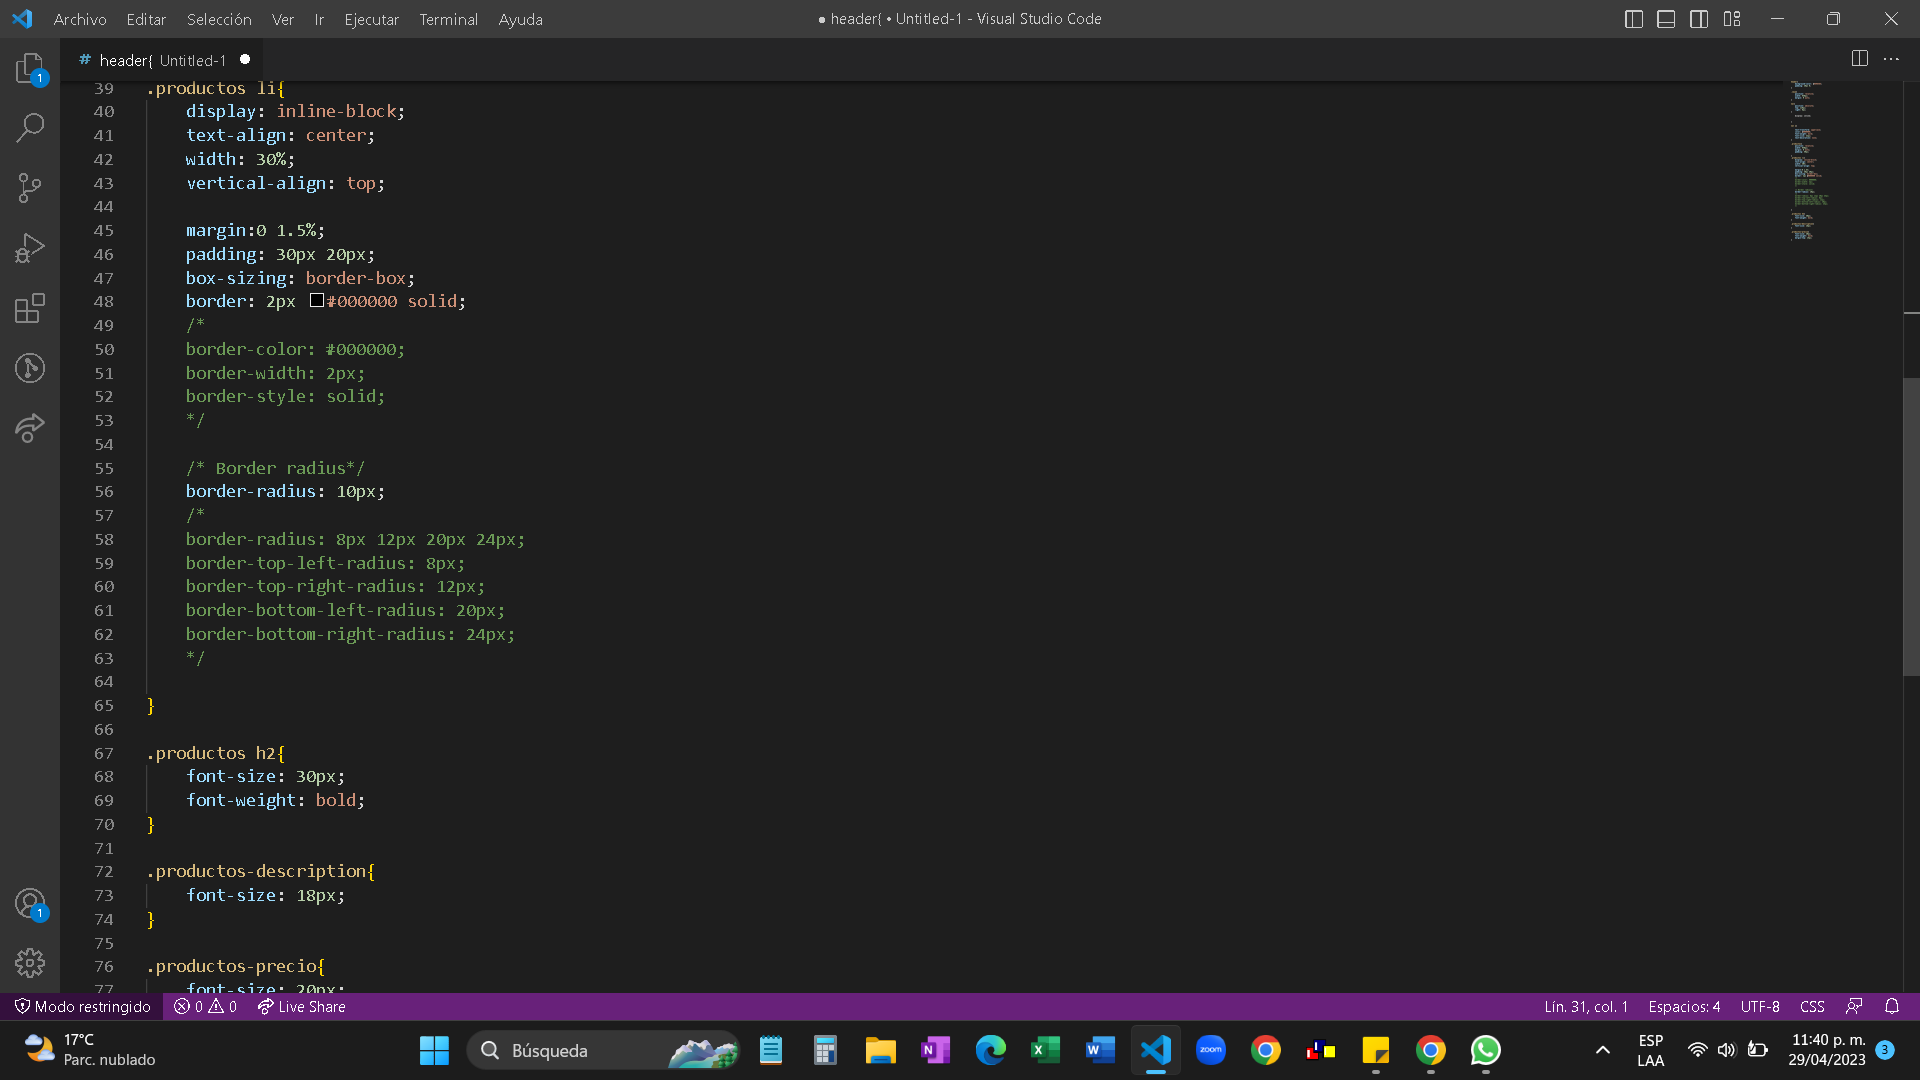Viewport: 1920px width, 1080px height.
Task: Click the .productos h2{ selector text
Action: (x=215, y=753)
